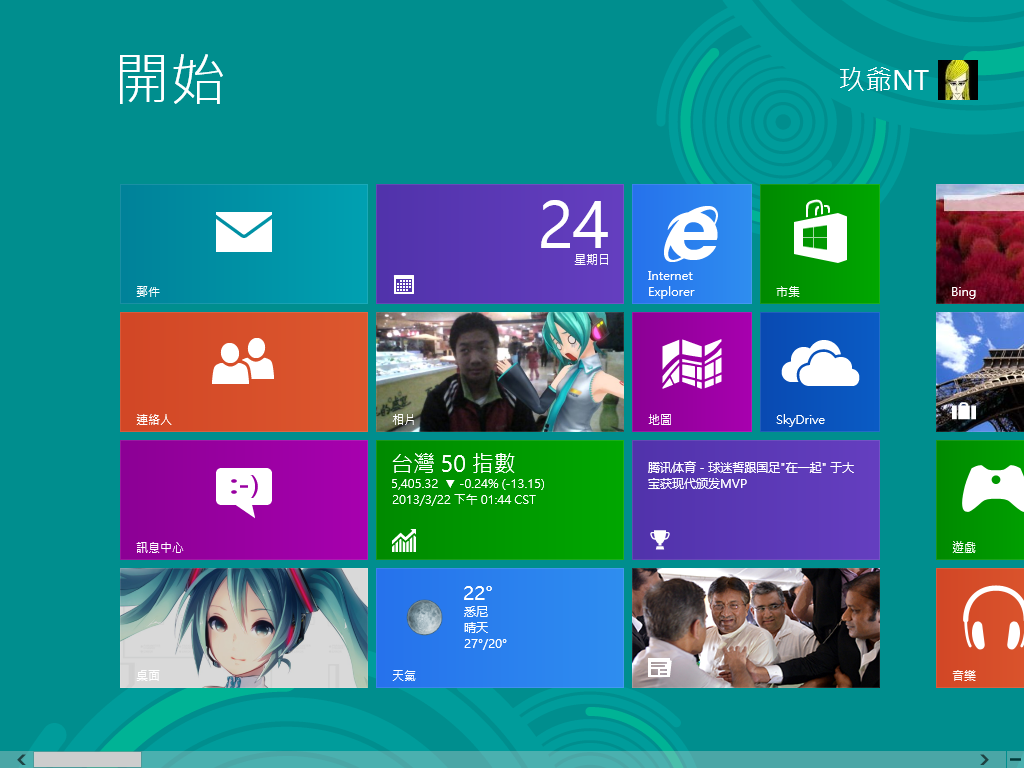This screenshot has height=768, width=1024.
Task: Open the Photos tile
Action: 499,371
